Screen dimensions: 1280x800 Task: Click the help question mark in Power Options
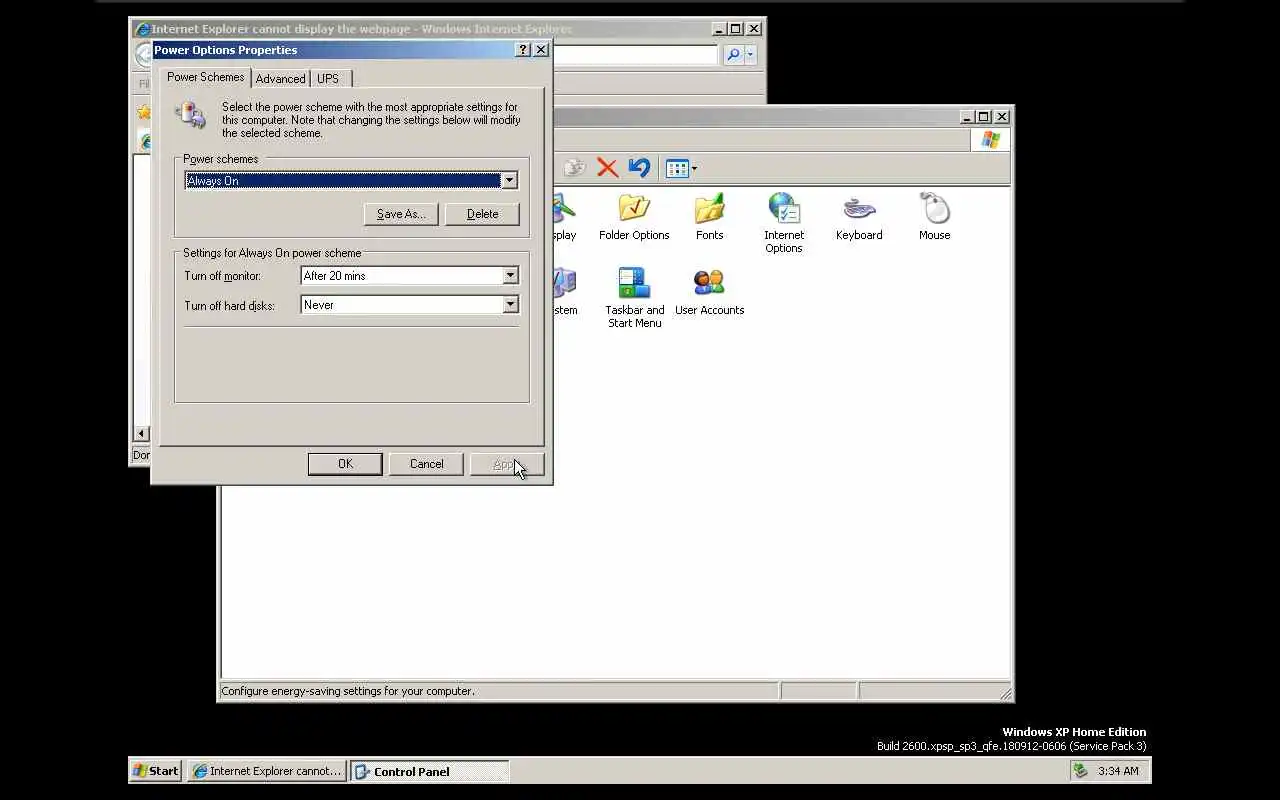pyautogui.click(x=523, y=50)
